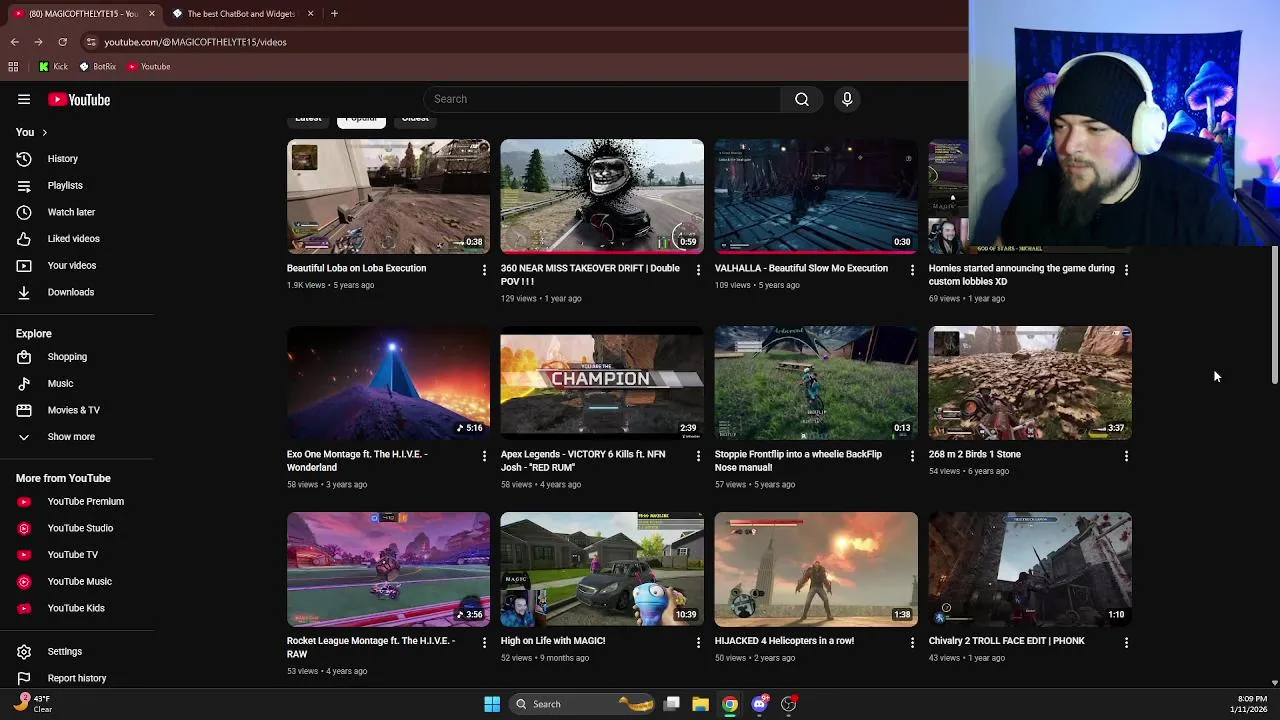The height and width of the screenshot is (720, 1280).
Task: Open title HIJACKED 4 Helicopters in a row!
Action: click(784, 641)
